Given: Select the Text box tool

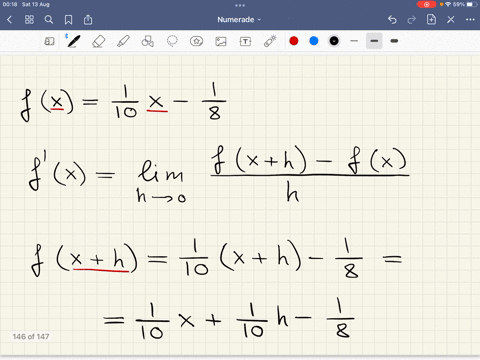Looking at the screenshot, I should tap(245, 41).
